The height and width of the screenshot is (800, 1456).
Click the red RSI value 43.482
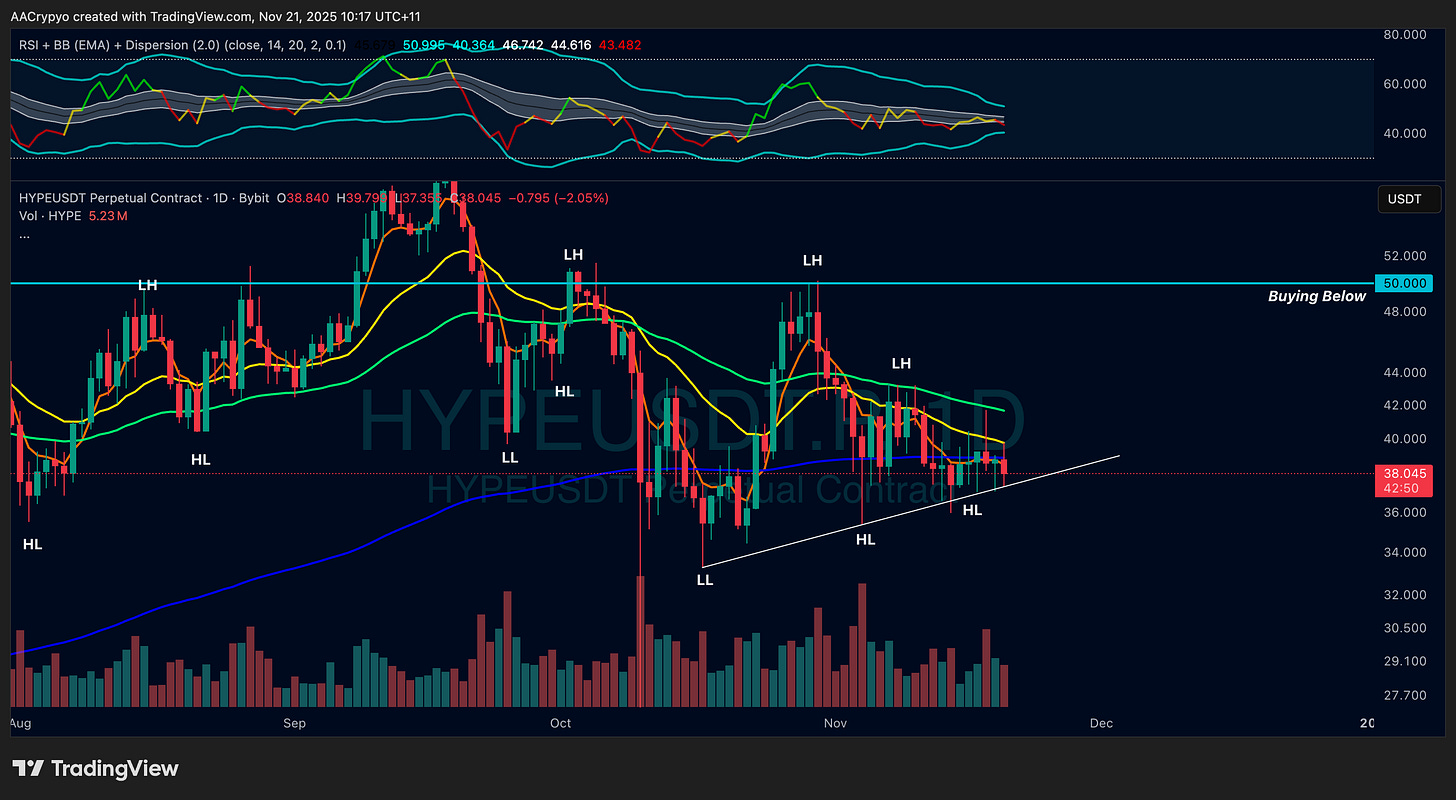point(620,45)
